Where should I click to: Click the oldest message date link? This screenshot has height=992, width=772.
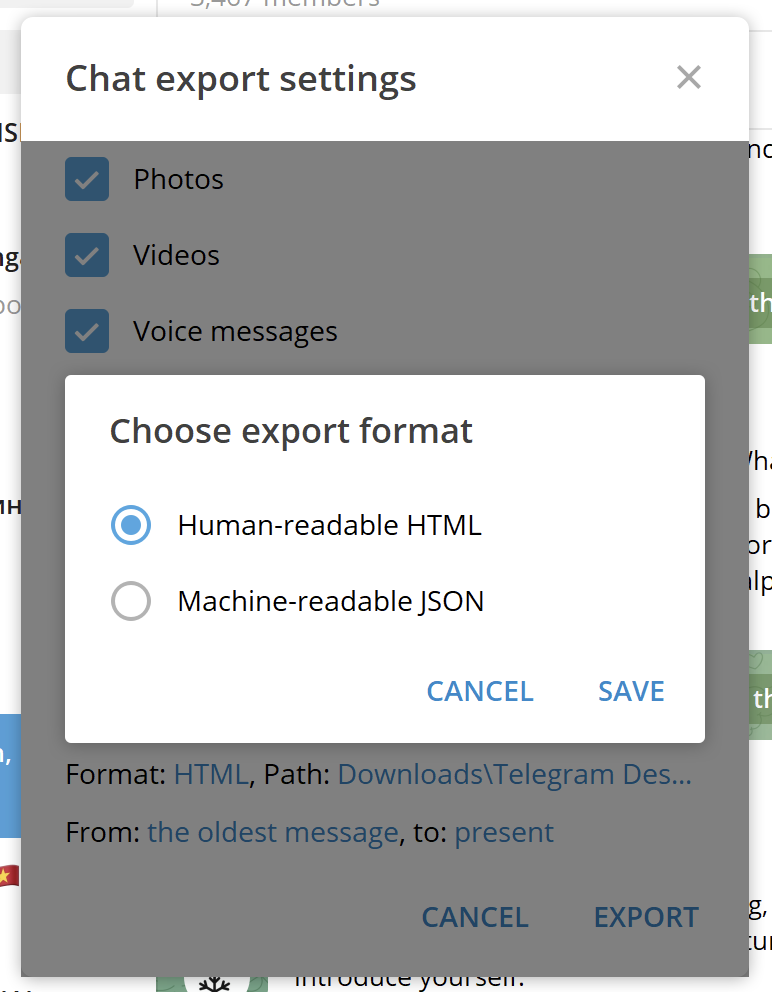pos(273,833)
